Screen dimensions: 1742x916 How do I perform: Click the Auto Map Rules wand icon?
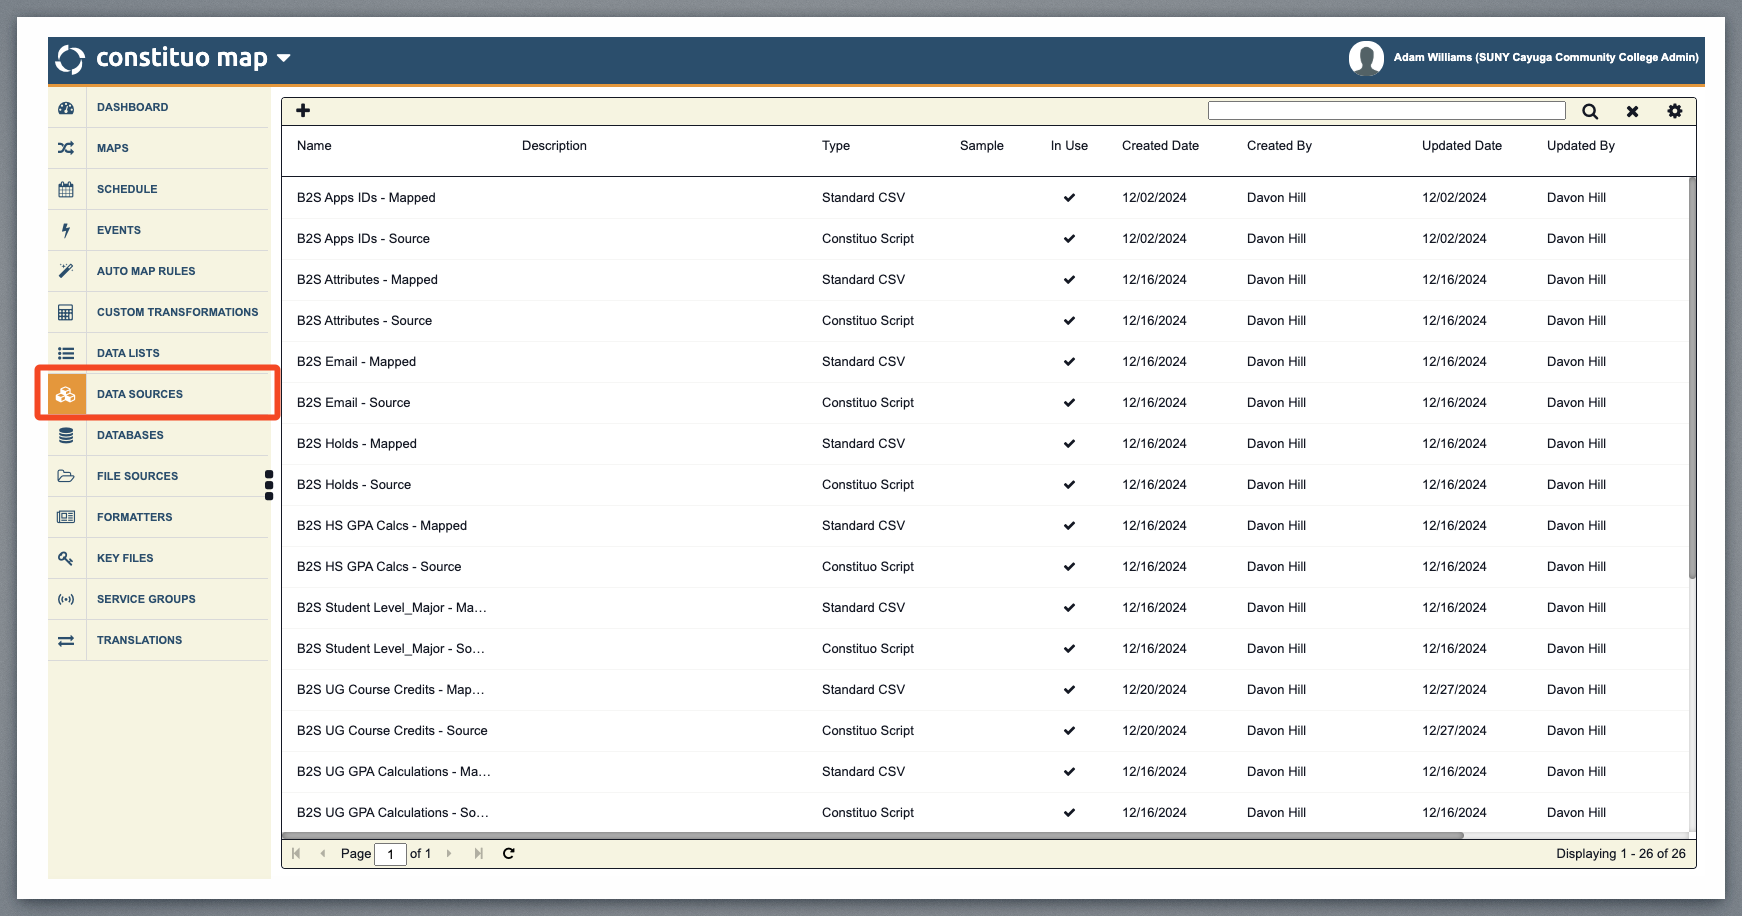(x=66, y=271)
